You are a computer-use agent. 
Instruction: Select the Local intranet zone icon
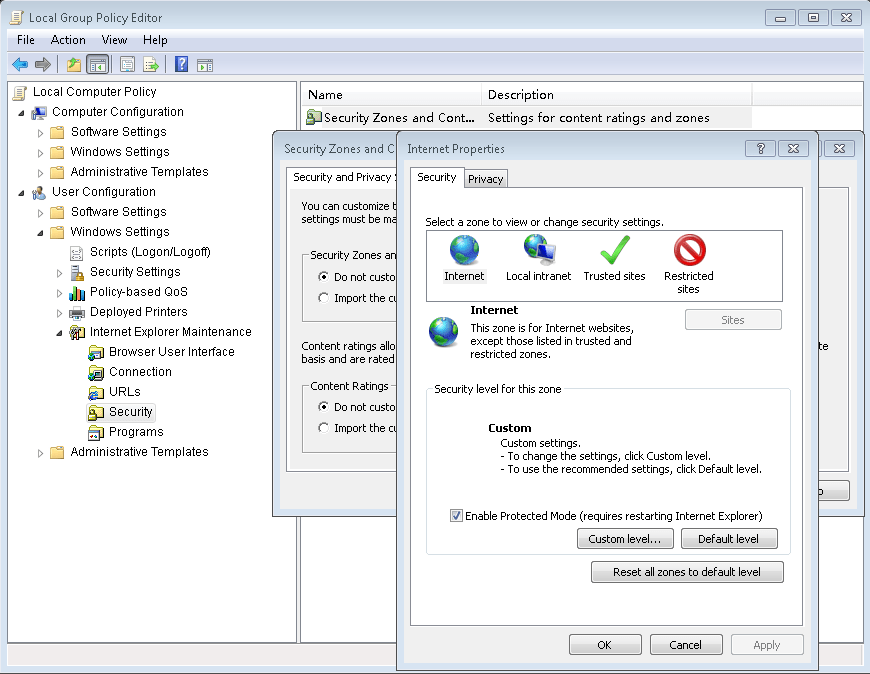(x=539, y=250)
